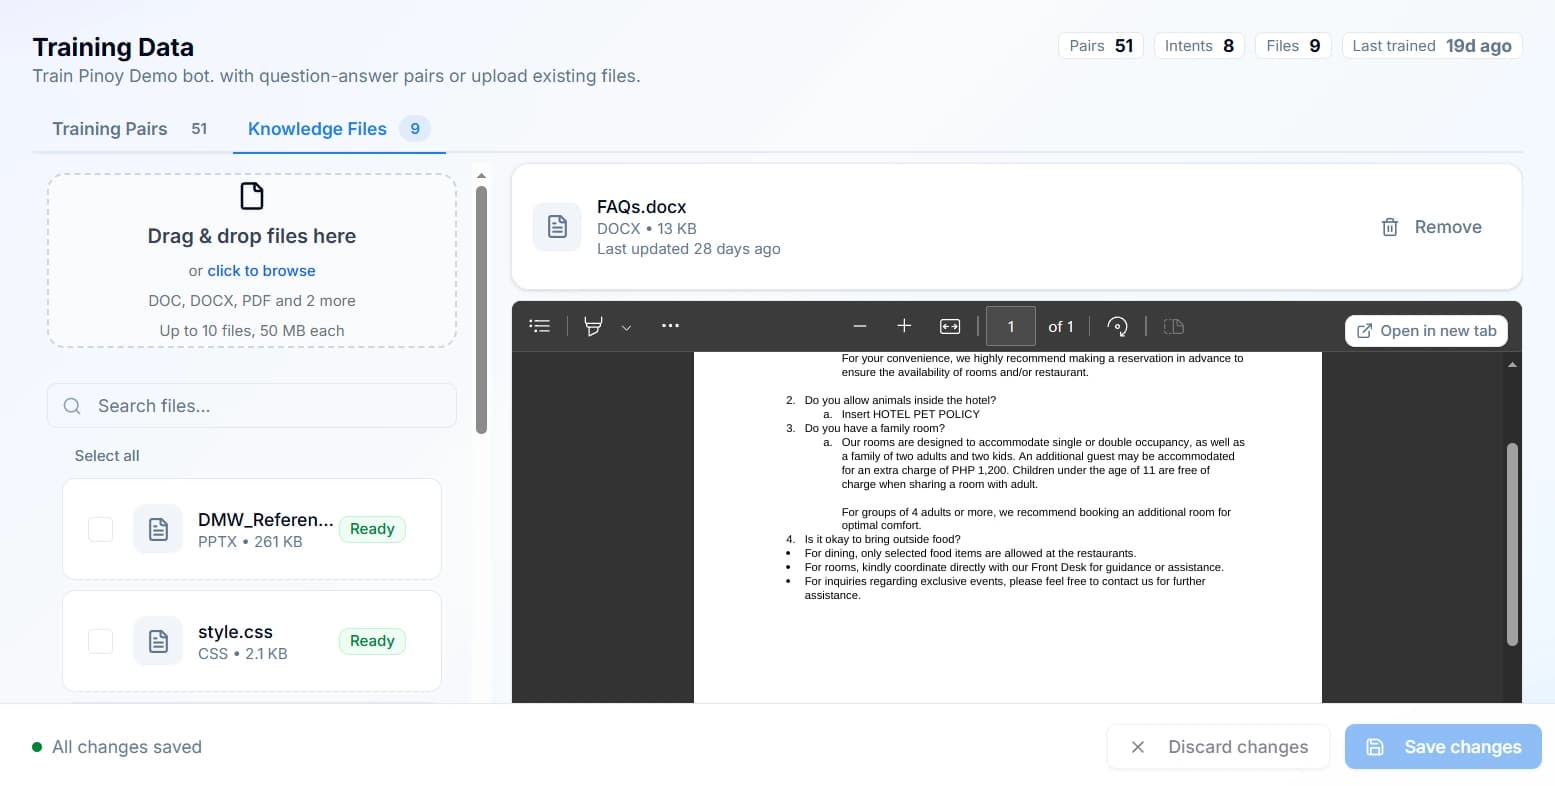Viewport: 1555px width, 786px height.
Task: Click the search magnifier icon
Action: (72, 406)
